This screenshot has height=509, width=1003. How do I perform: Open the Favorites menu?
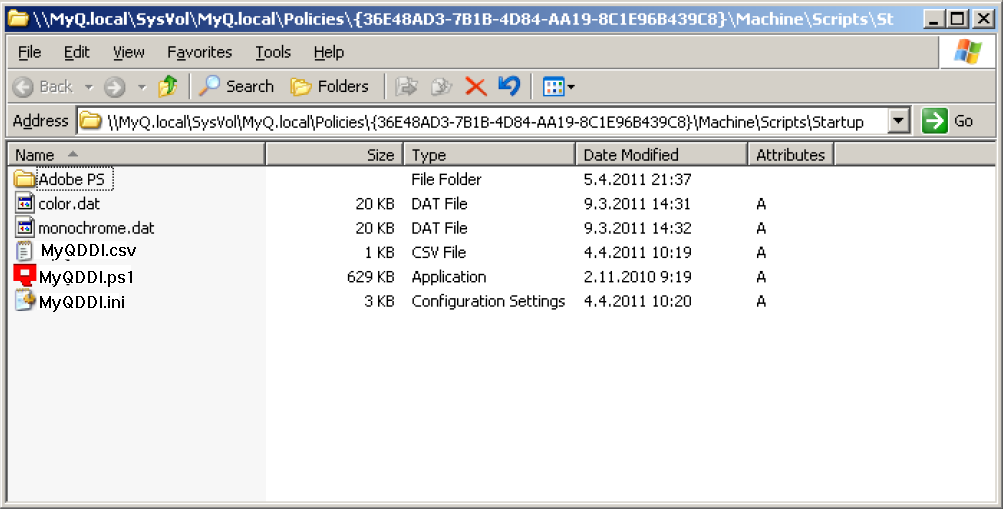tap(199, 52)
